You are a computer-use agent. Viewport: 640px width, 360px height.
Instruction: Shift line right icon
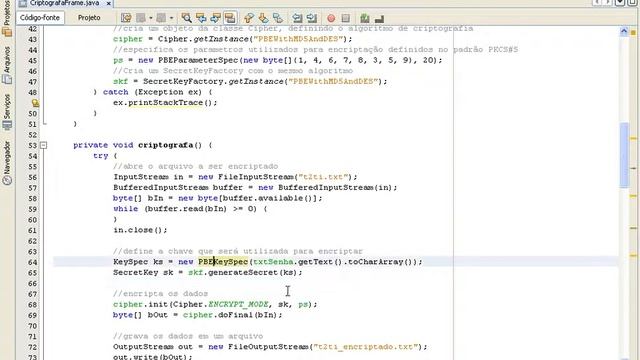tap(312, 18)
